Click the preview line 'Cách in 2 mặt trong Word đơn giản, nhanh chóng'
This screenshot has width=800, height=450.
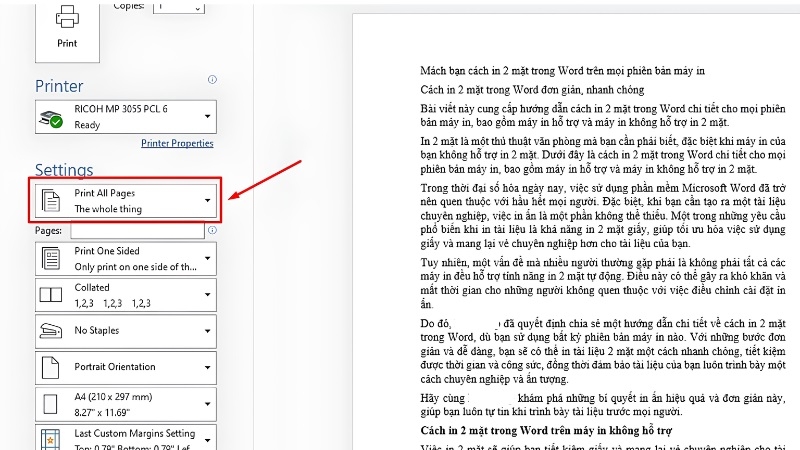coord(532,90)
